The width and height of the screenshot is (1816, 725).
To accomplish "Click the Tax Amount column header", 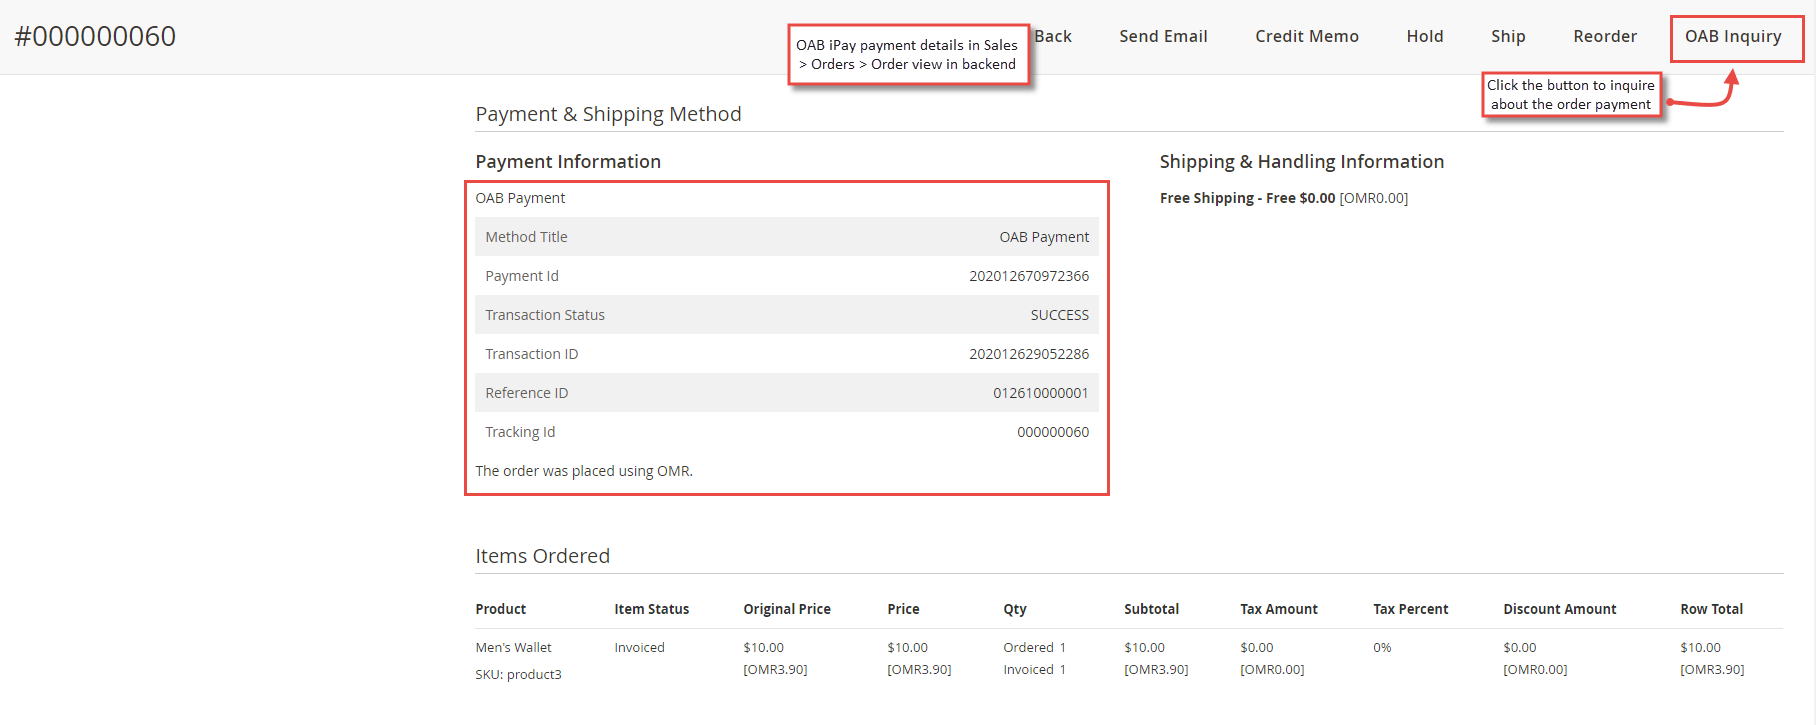I will coord(1279,609).
